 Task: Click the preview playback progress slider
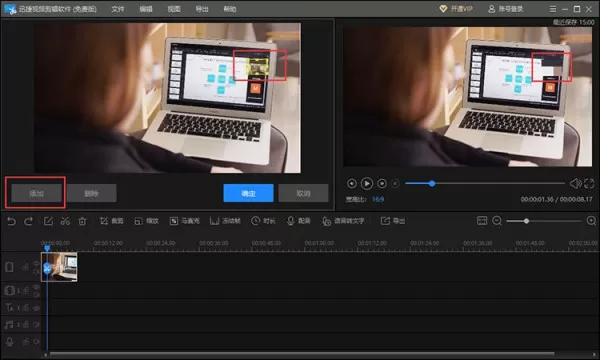tap(485, 184)
